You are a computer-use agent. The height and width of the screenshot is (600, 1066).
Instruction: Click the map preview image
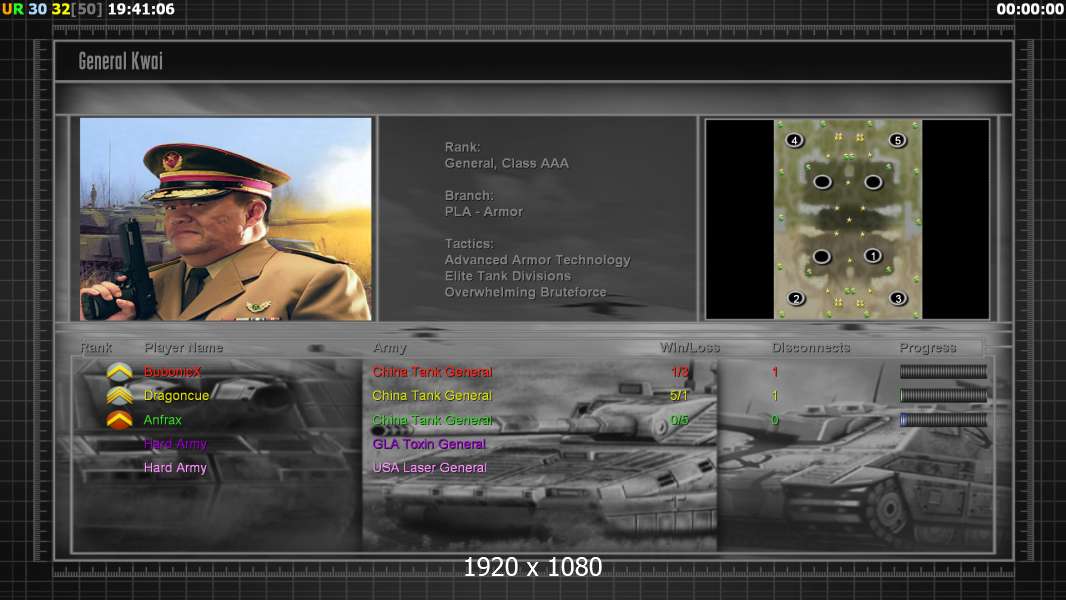click(x=848, y=219)
